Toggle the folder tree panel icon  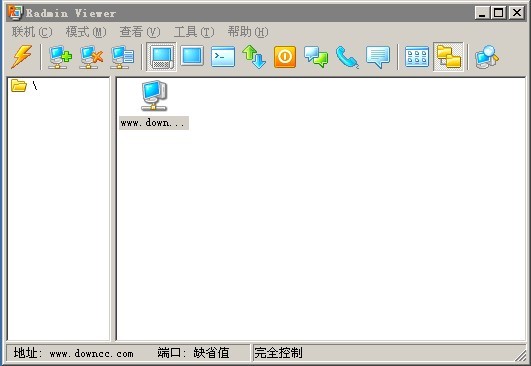pos(448,57)
